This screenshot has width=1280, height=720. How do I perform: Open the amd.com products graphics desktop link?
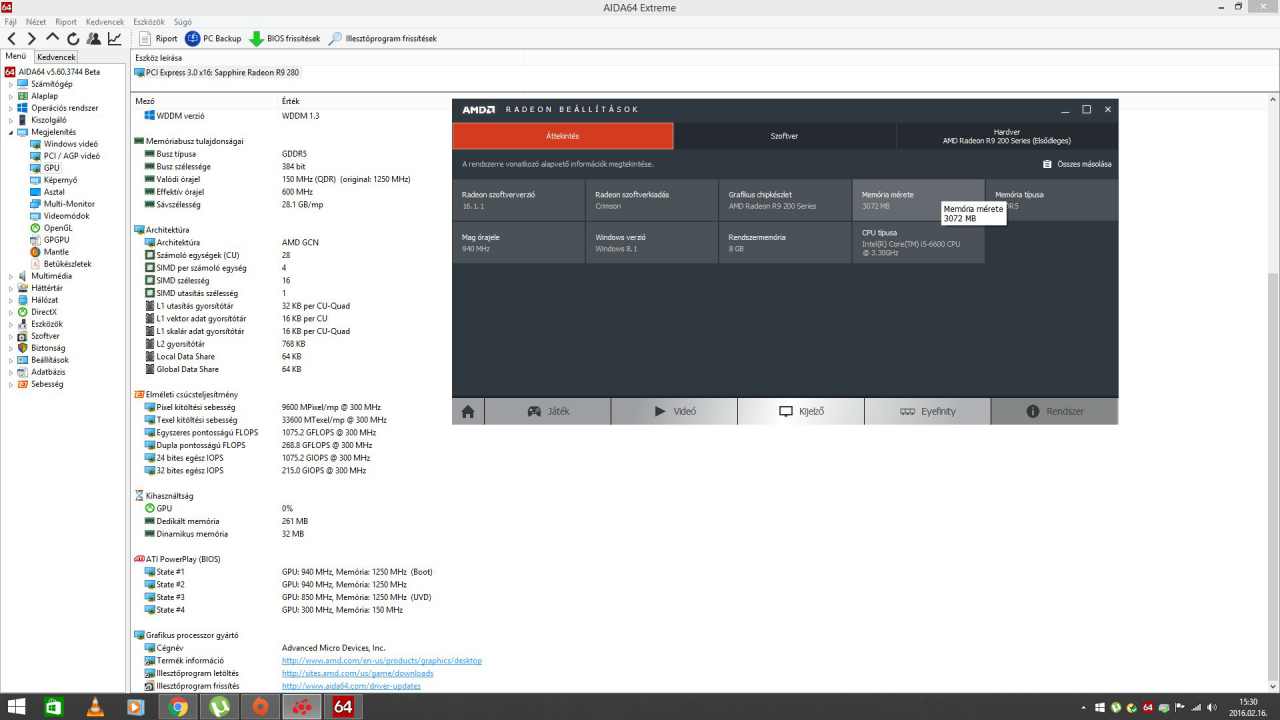[x=382, y=661]
